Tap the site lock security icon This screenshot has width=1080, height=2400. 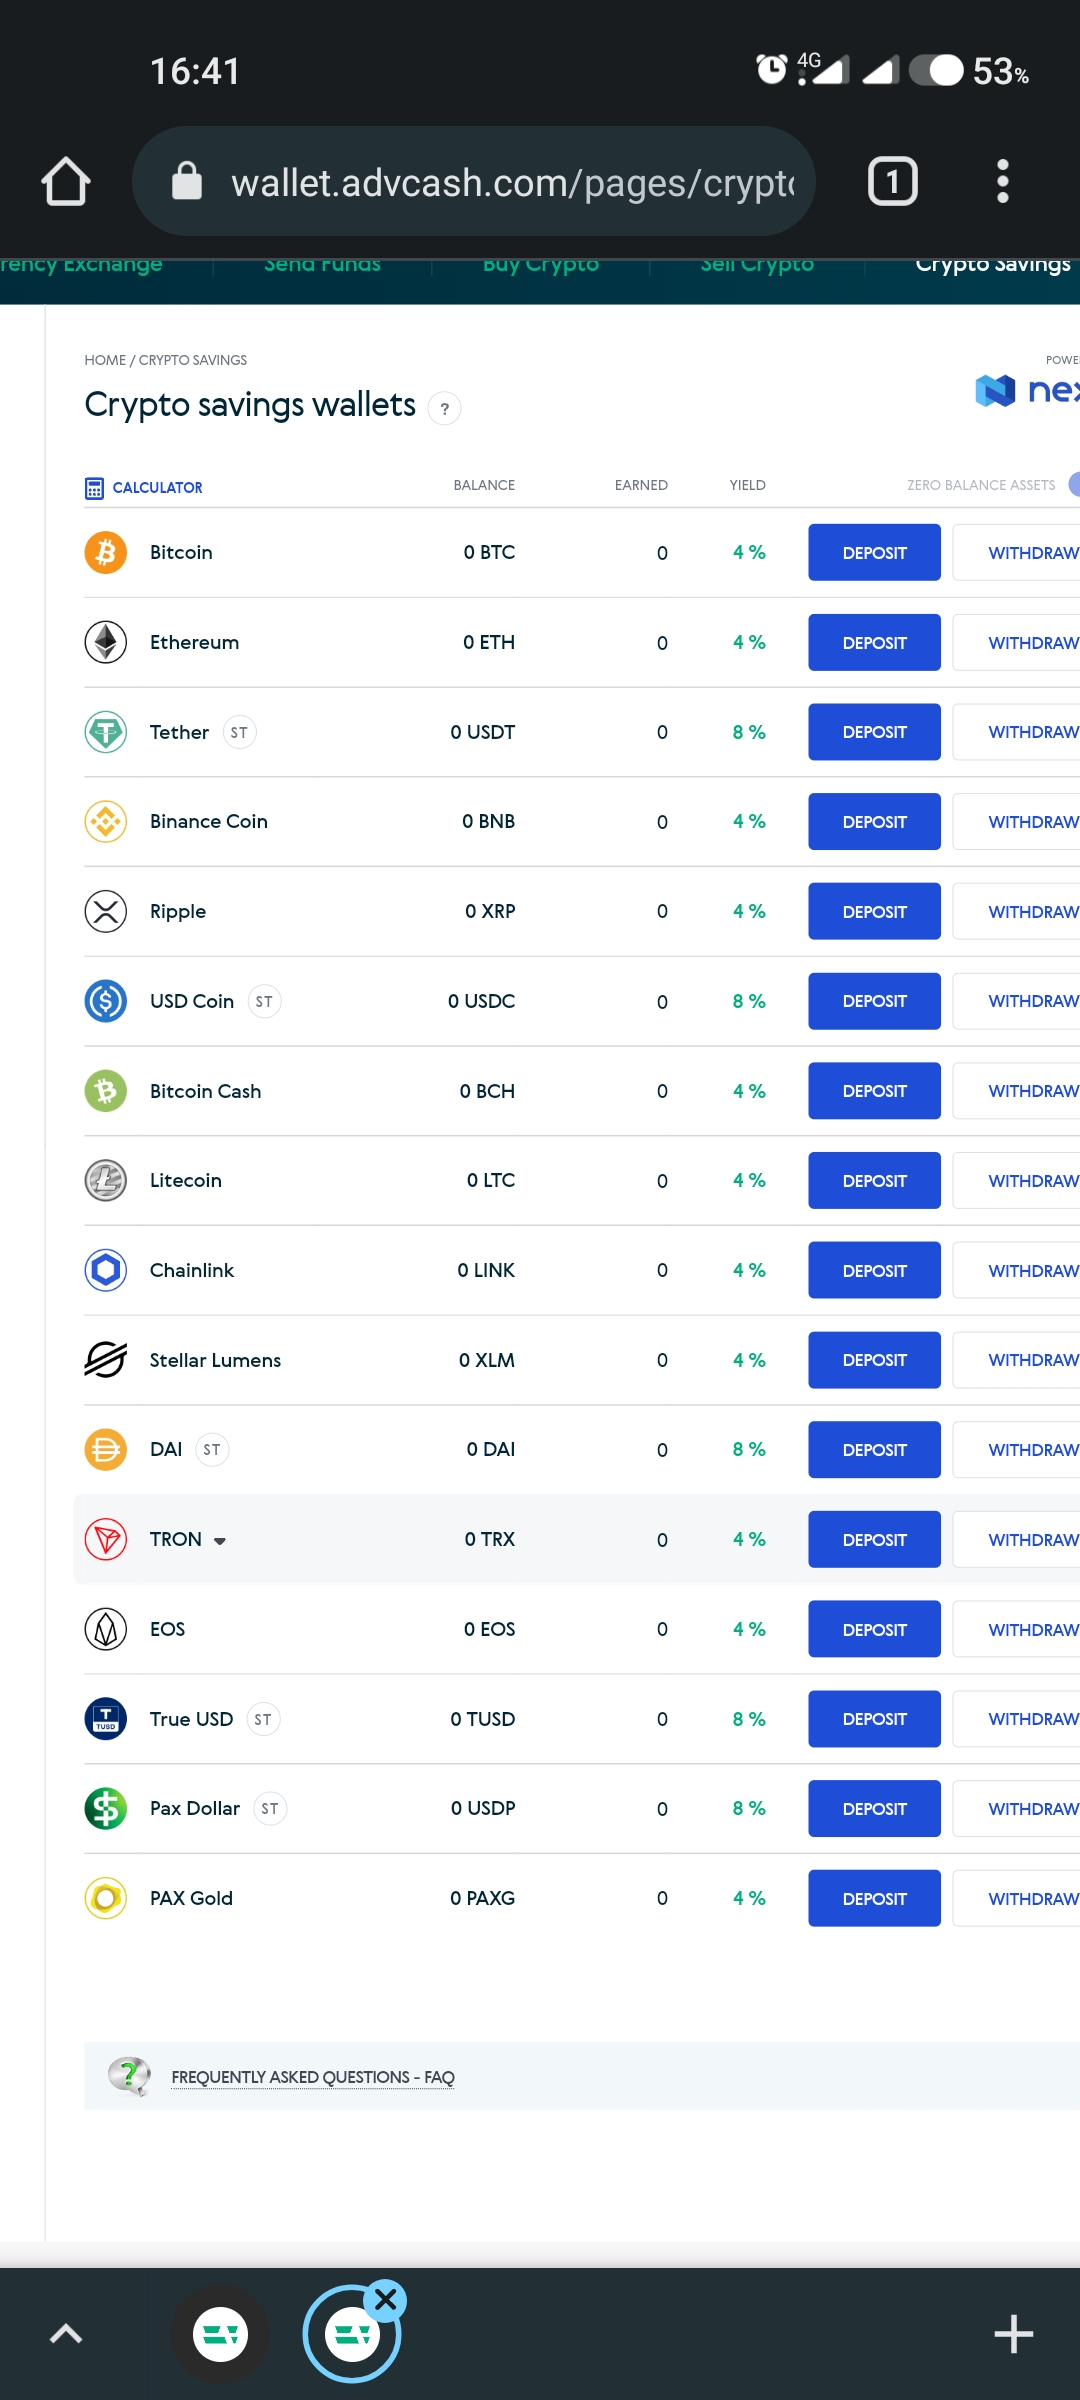pyautogui.click(x=187, y=181)
